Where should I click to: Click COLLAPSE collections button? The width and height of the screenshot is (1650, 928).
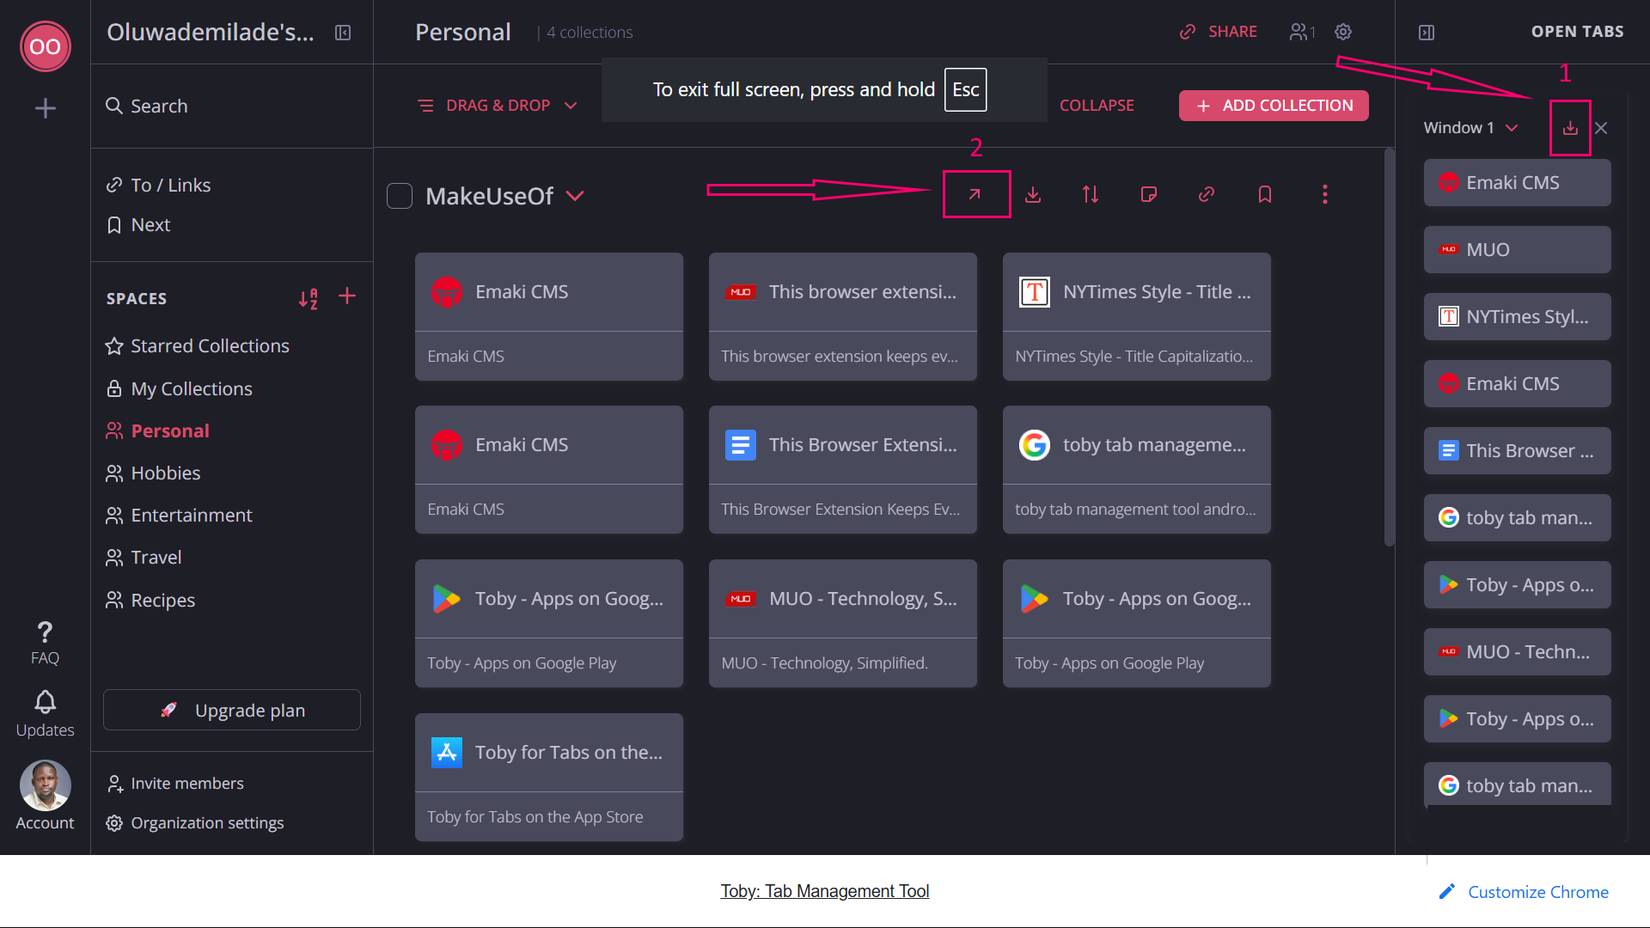tap(1096, 105)
